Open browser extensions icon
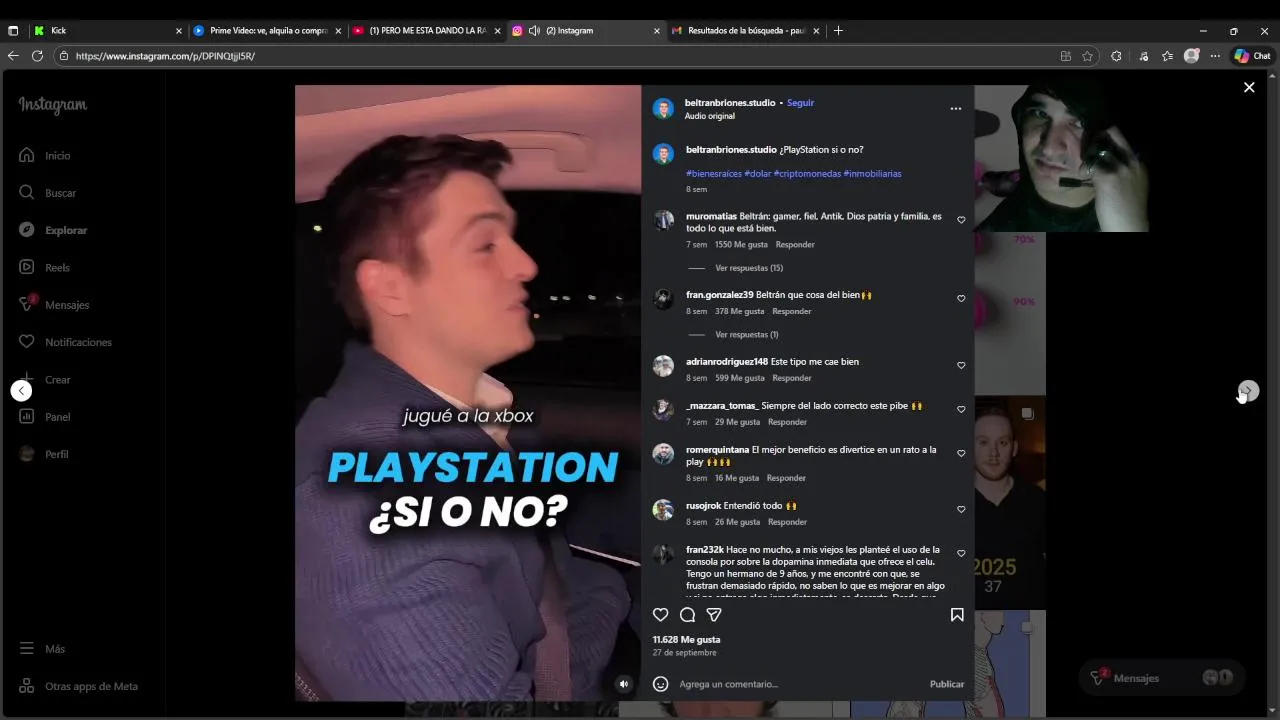The image size is (1280, 720). click(1116, 56)
